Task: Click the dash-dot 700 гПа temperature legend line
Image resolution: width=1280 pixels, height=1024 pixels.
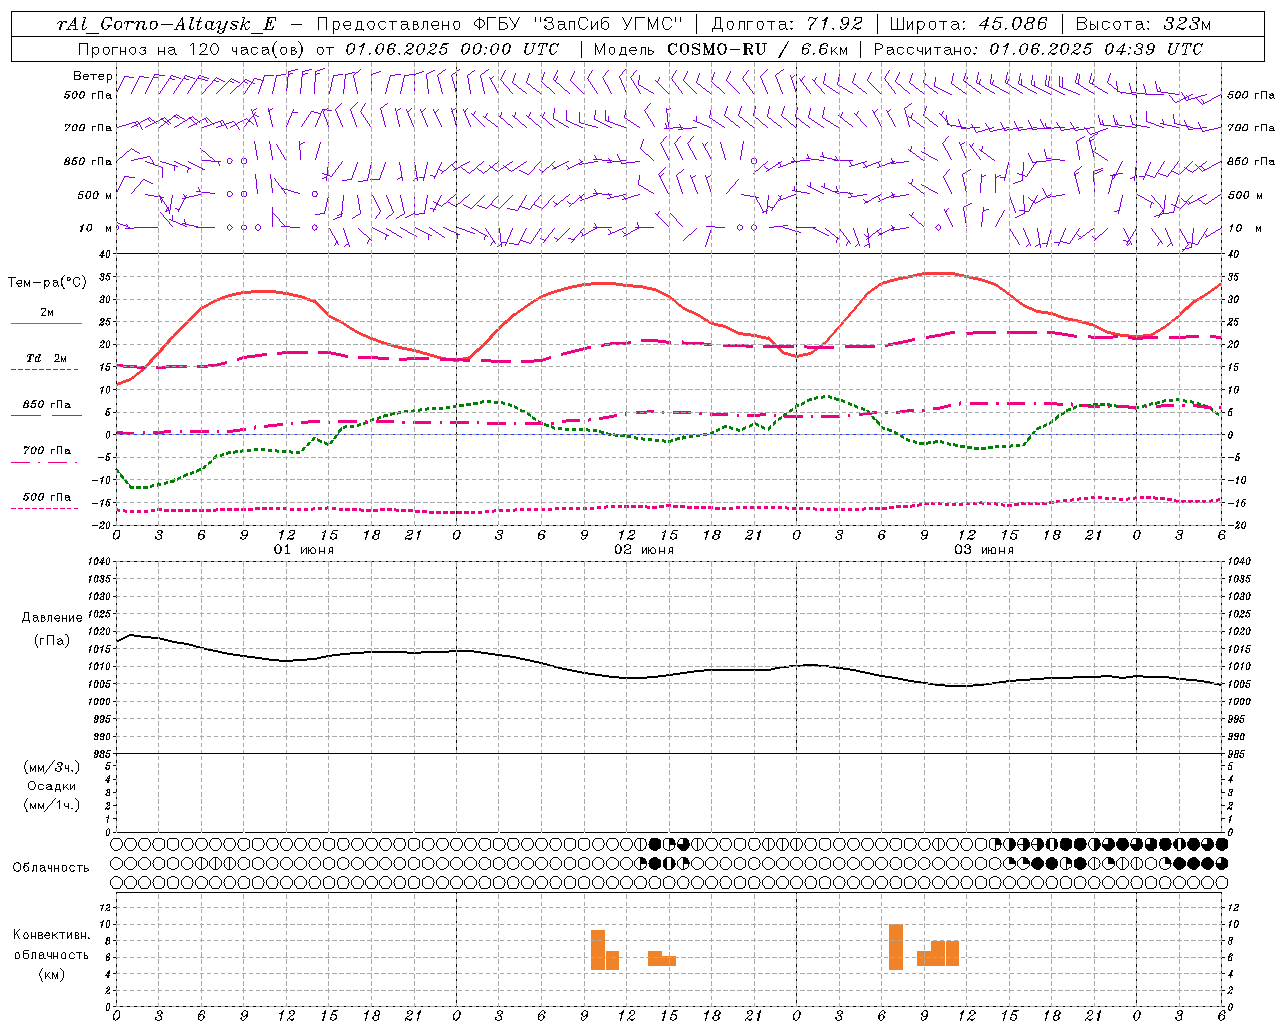Action: tap(45, 462)
